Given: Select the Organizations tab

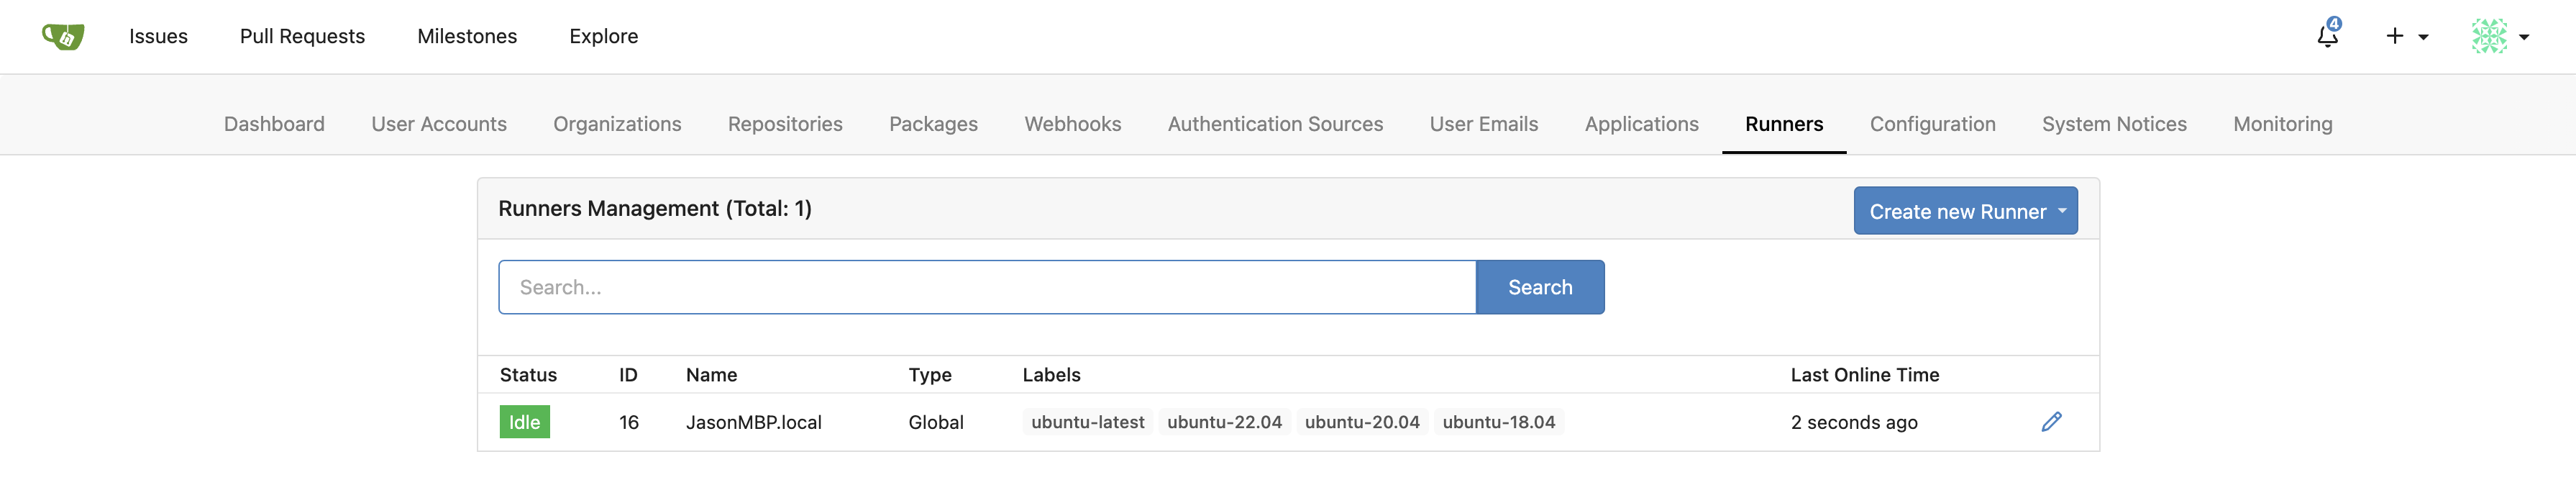Looking at the screenshot, I should pos(617,124).
